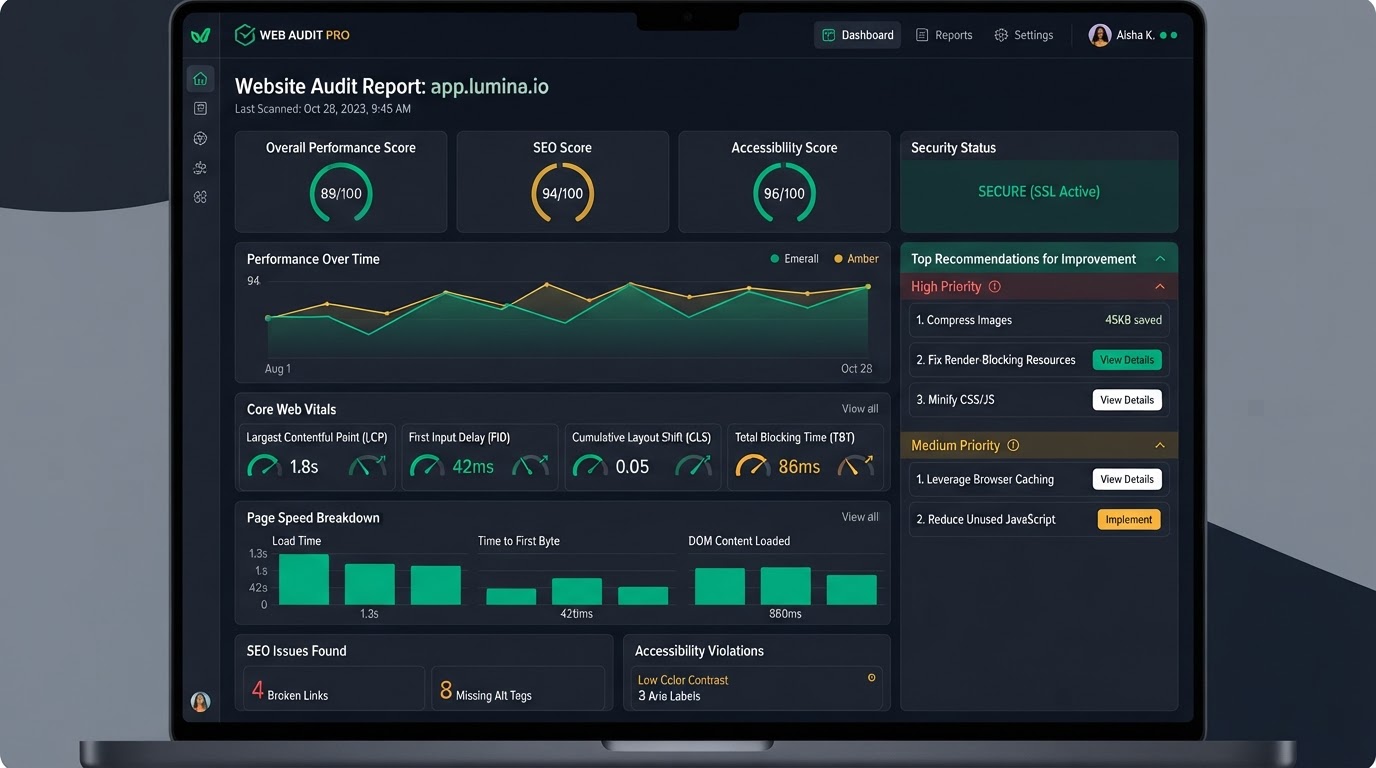Click the Overall Performance Score 89/100 ring
The image size is (1376, 768).
coord(341,193)
